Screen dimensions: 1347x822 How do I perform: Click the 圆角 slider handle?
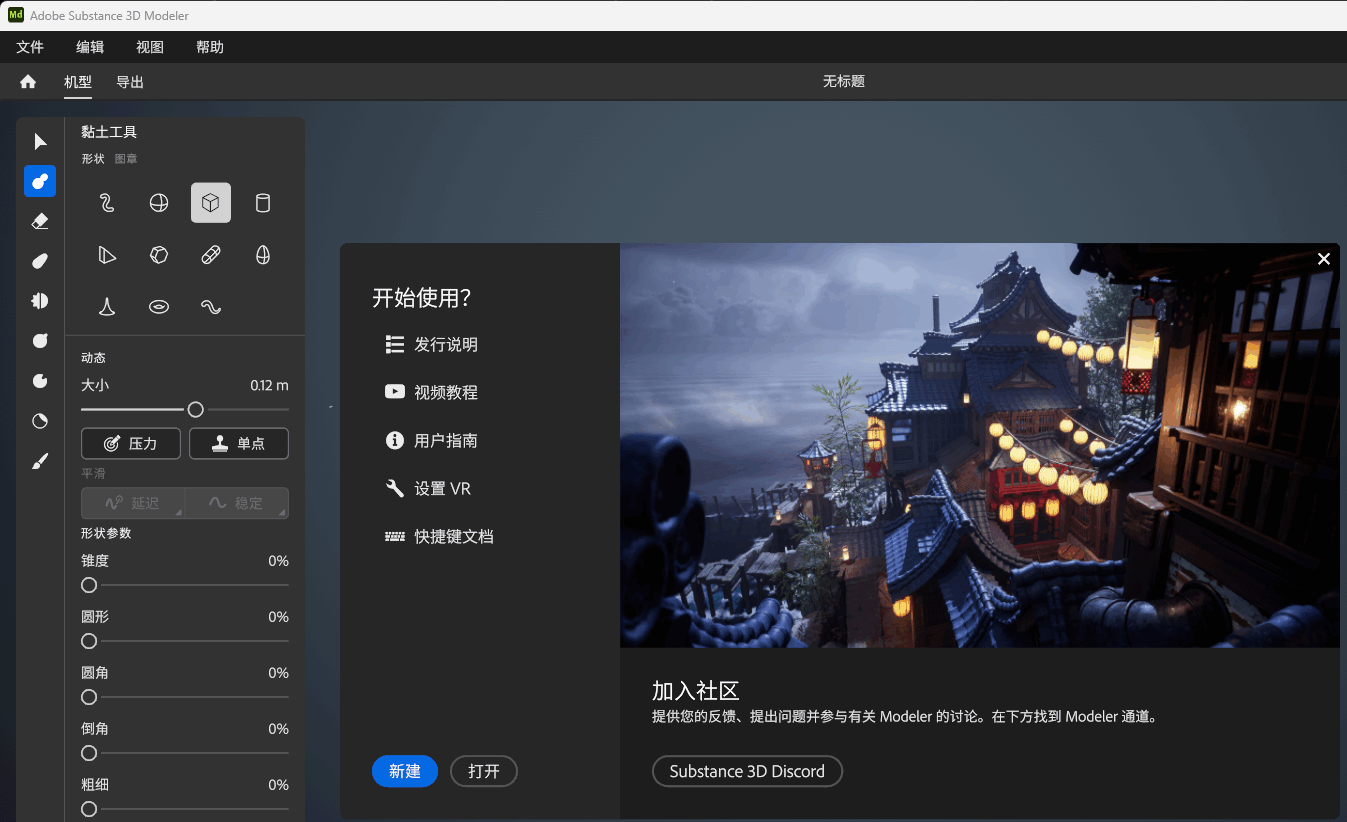[89, 697]
